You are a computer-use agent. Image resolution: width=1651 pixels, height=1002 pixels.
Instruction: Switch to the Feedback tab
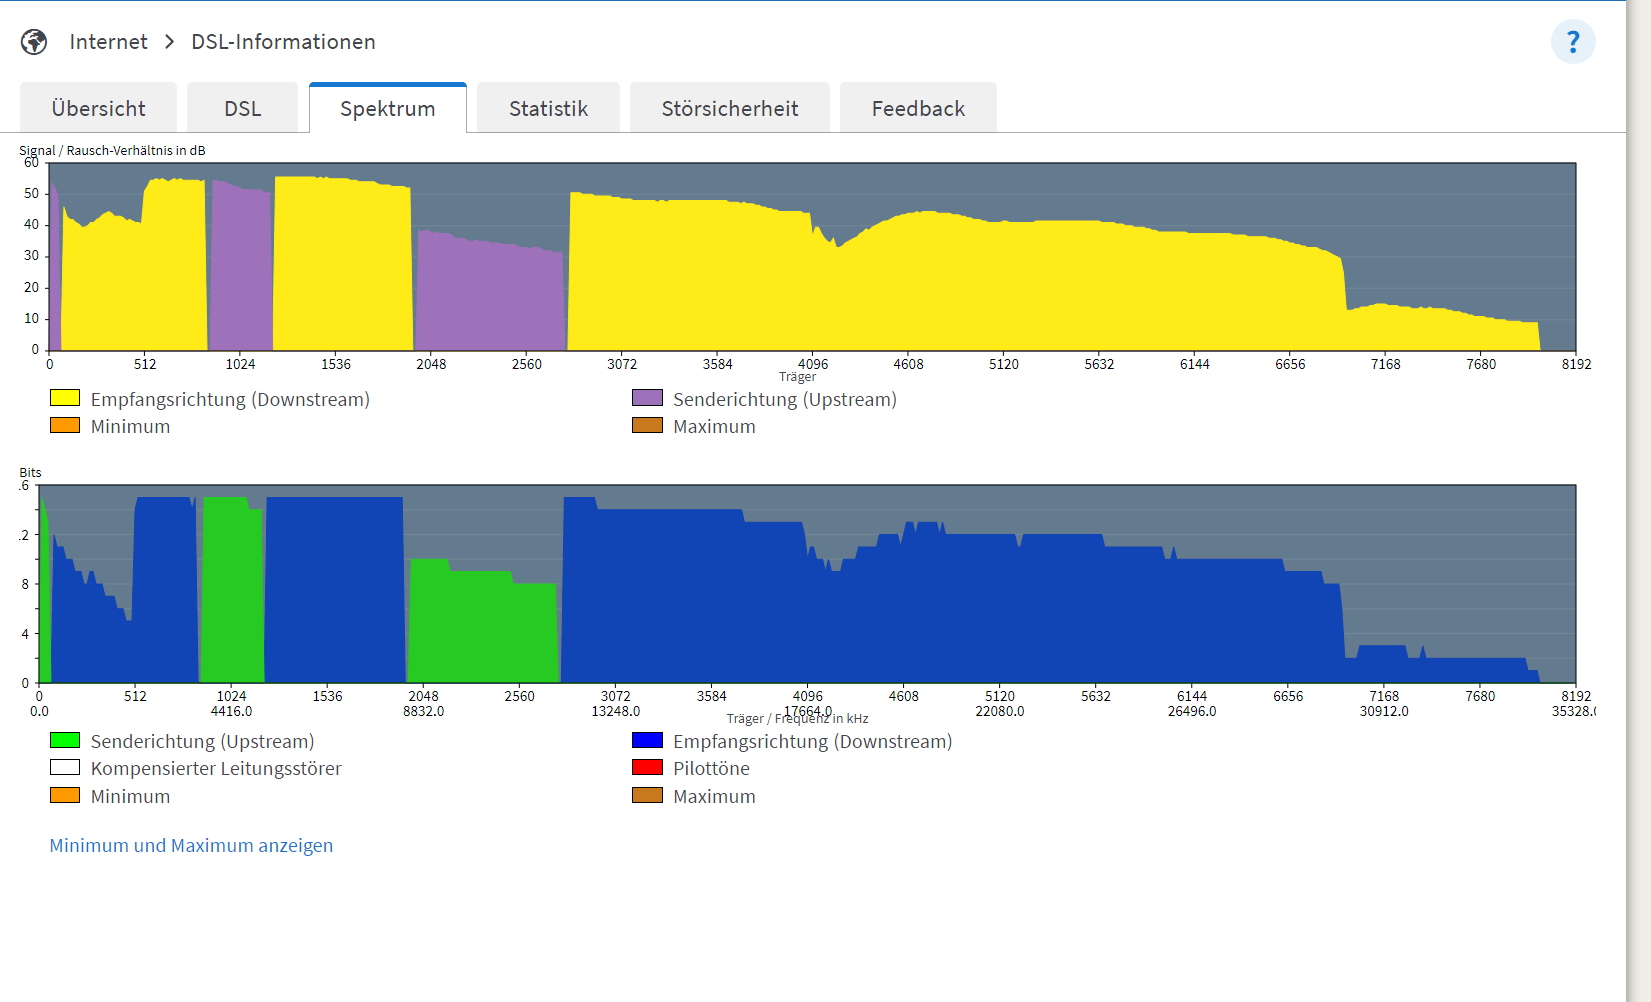tap(918, 108)
